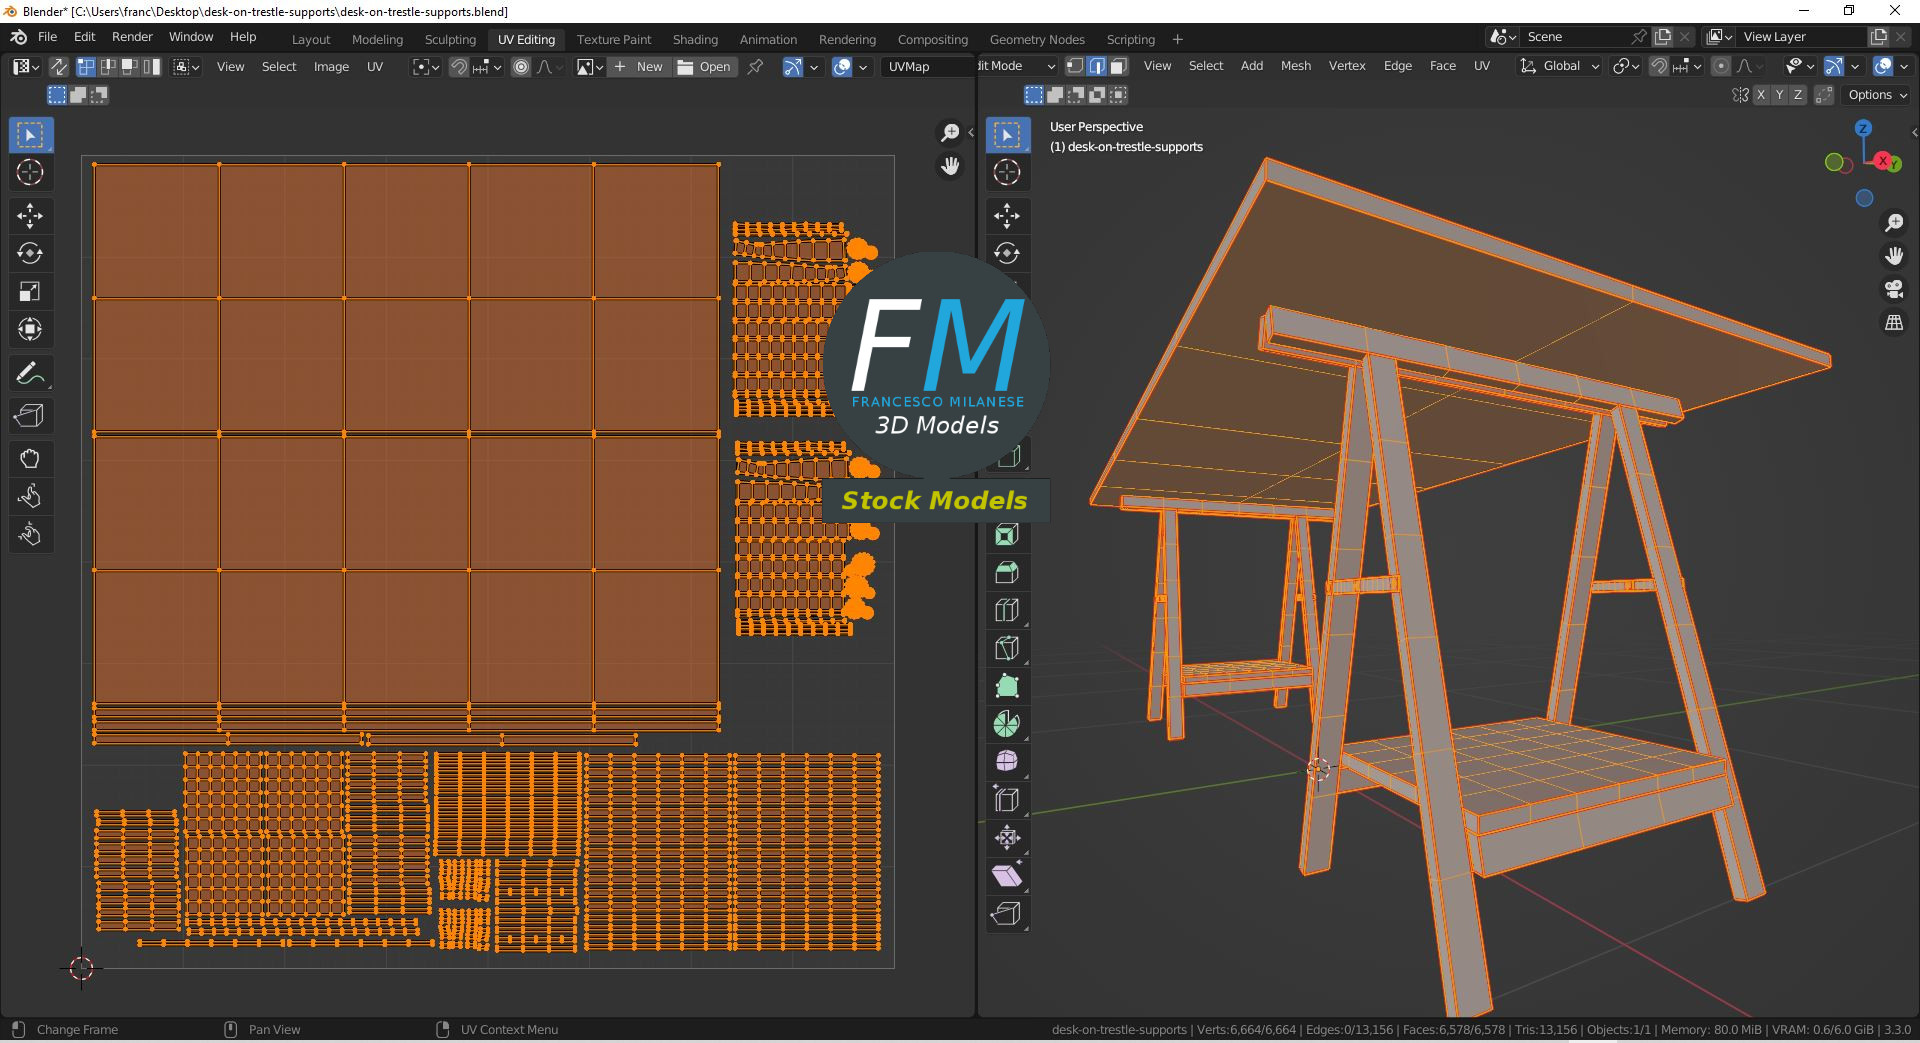Enable 3D viewport vertex select mode
1920x1043 pixels.
[x=1075, y=66]
